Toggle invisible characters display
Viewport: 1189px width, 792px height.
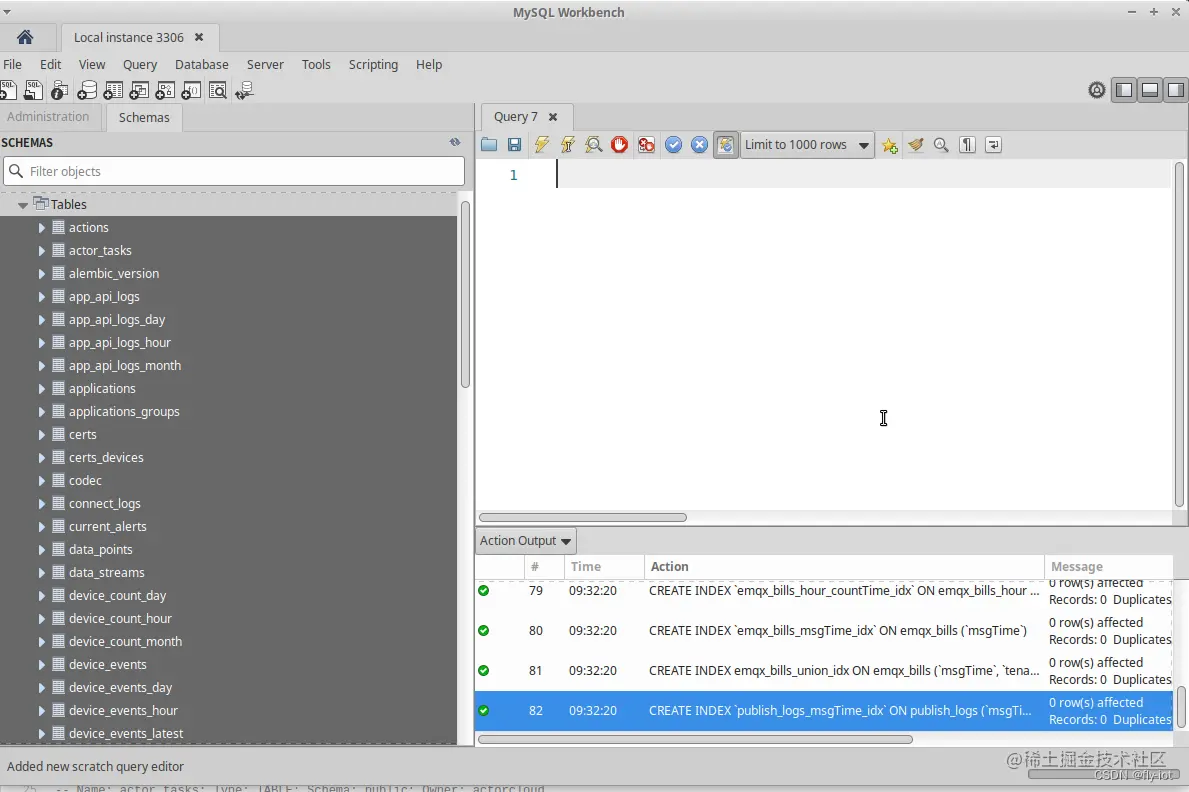tap(968, 145)
